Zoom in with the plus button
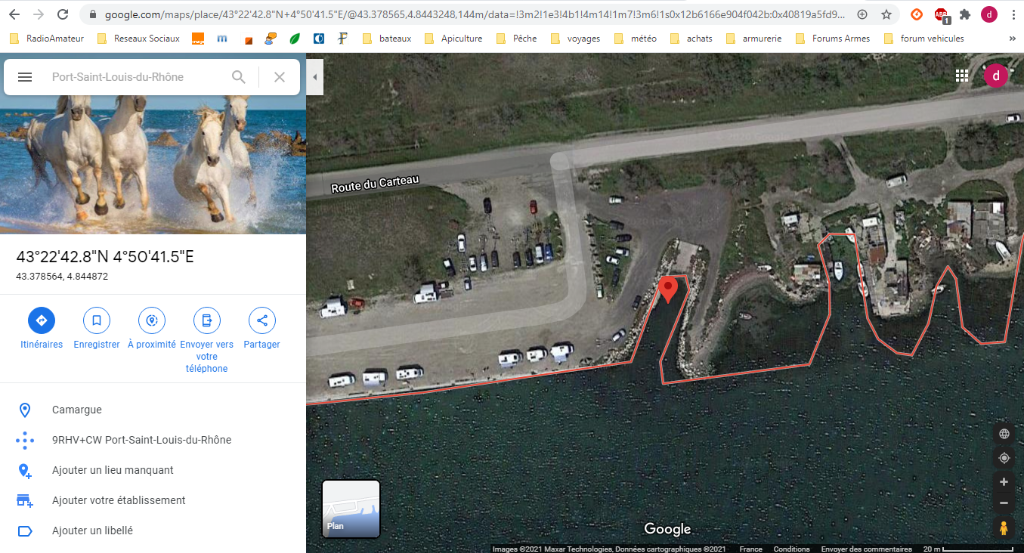The height and width of the screenshot is (553, 1024). point(1004,482)
